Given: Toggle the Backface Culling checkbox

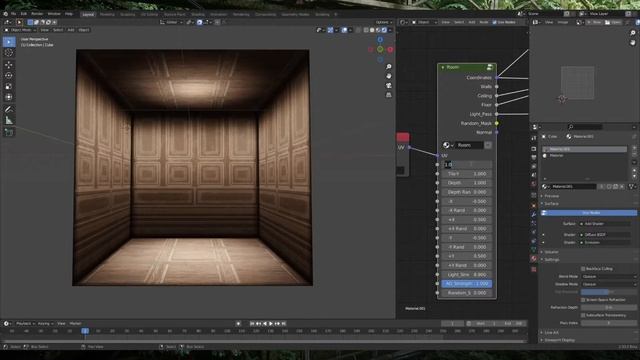Looking at the screenshot, I should coord(583,269).
